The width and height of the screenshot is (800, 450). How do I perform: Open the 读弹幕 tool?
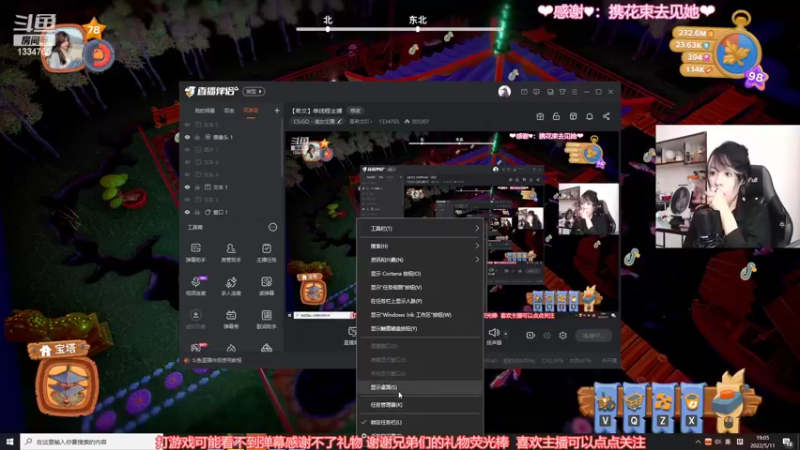click(266, 286)
